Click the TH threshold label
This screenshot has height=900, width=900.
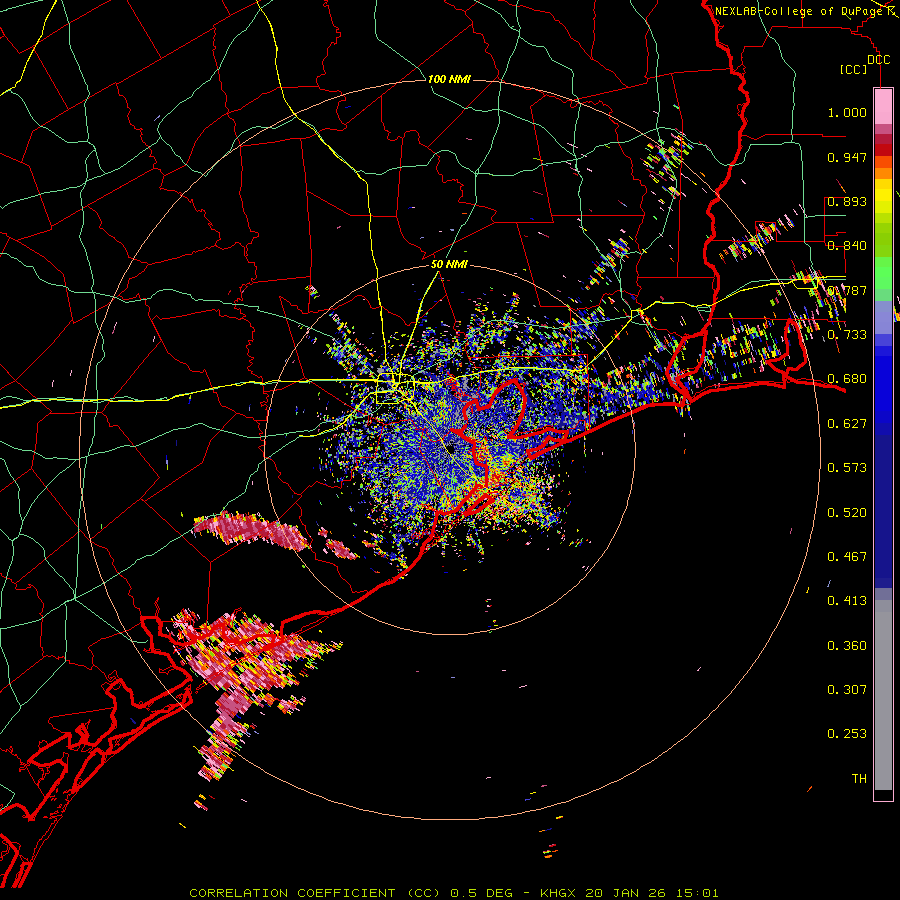pyautogui.click(x=859, y=779)
